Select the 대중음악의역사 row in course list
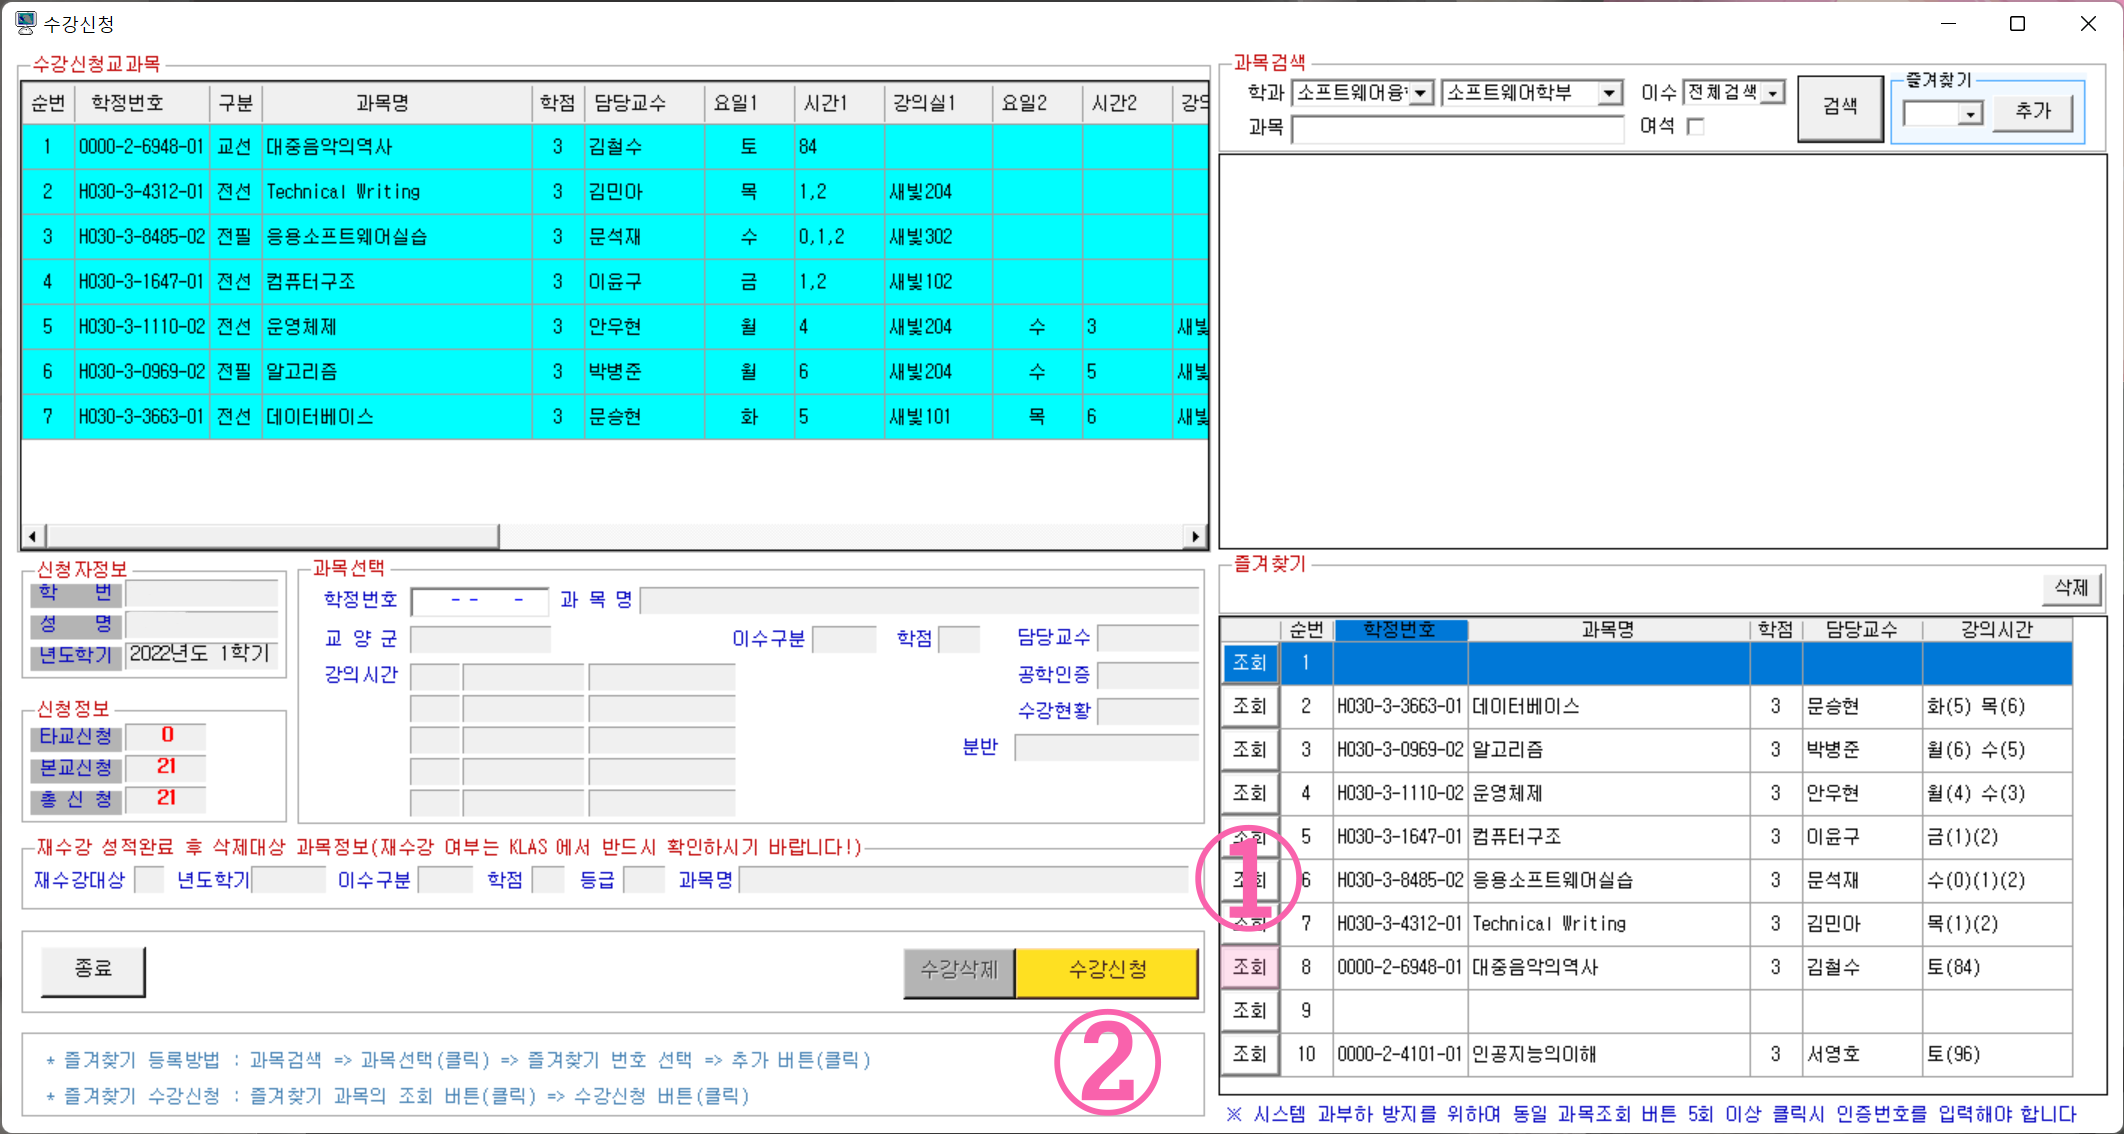Screen dimensions: 2124x1134 615,147
